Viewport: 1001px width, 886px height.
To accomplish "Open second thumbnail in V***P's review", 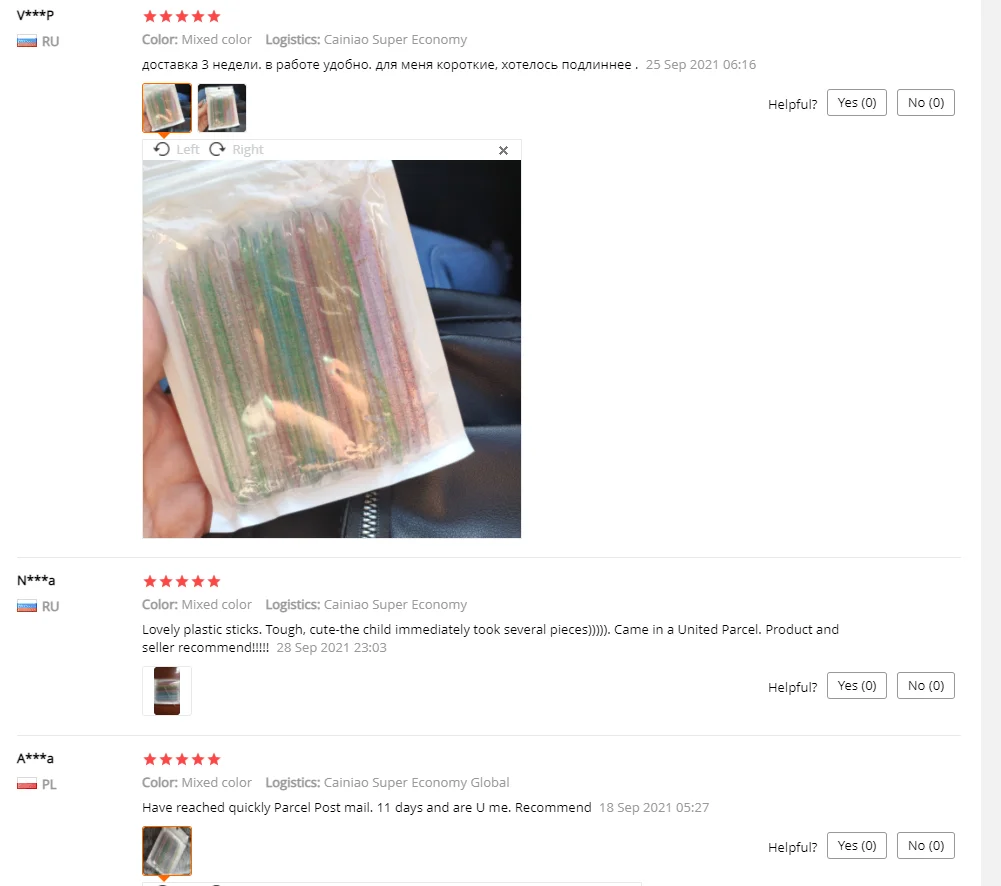I will 222,108.
